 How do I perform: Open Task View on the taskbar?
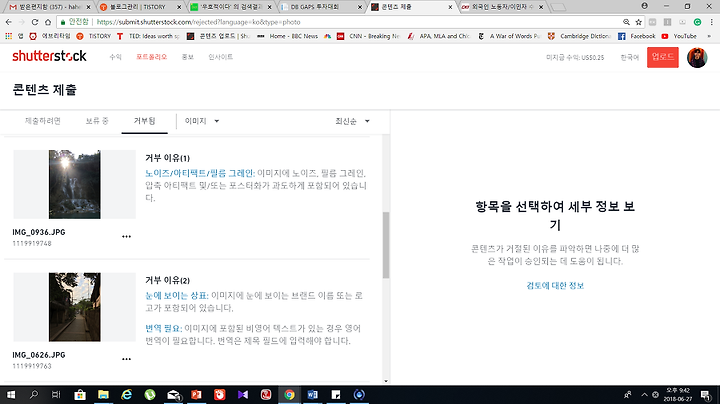(56, 395)
